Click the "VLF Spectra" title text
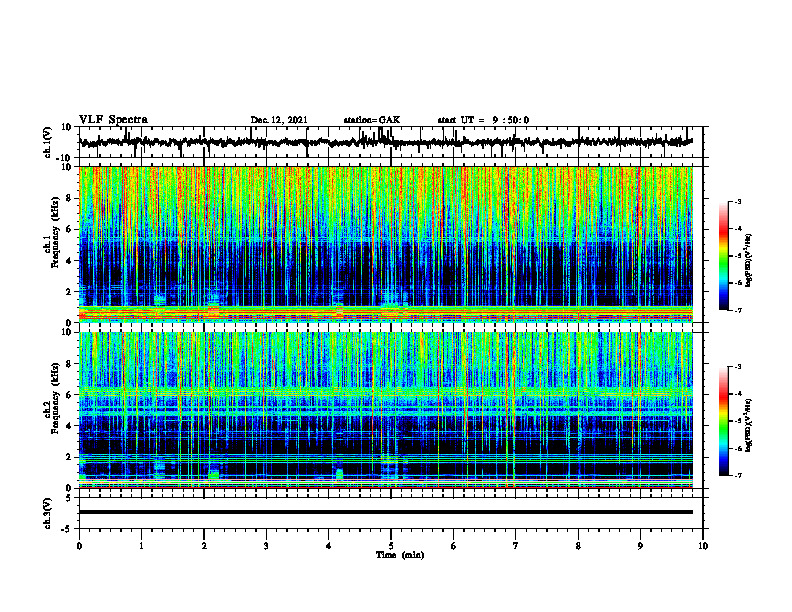Viewport: 792px width, 612px height. click(x=113, y=120)
